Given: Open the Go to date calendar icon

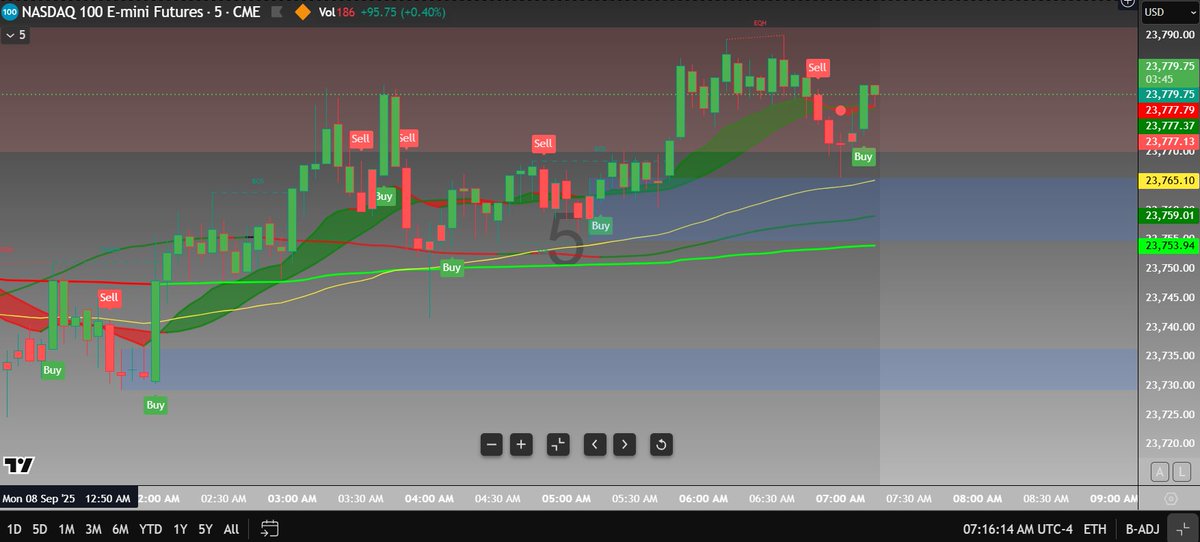Looking at the screenshot, I should tap(270, 528).
